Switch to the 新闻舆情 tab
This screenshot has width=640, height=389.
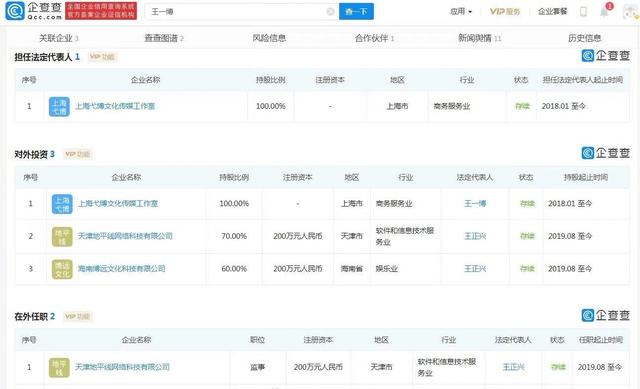pos(480,38)
